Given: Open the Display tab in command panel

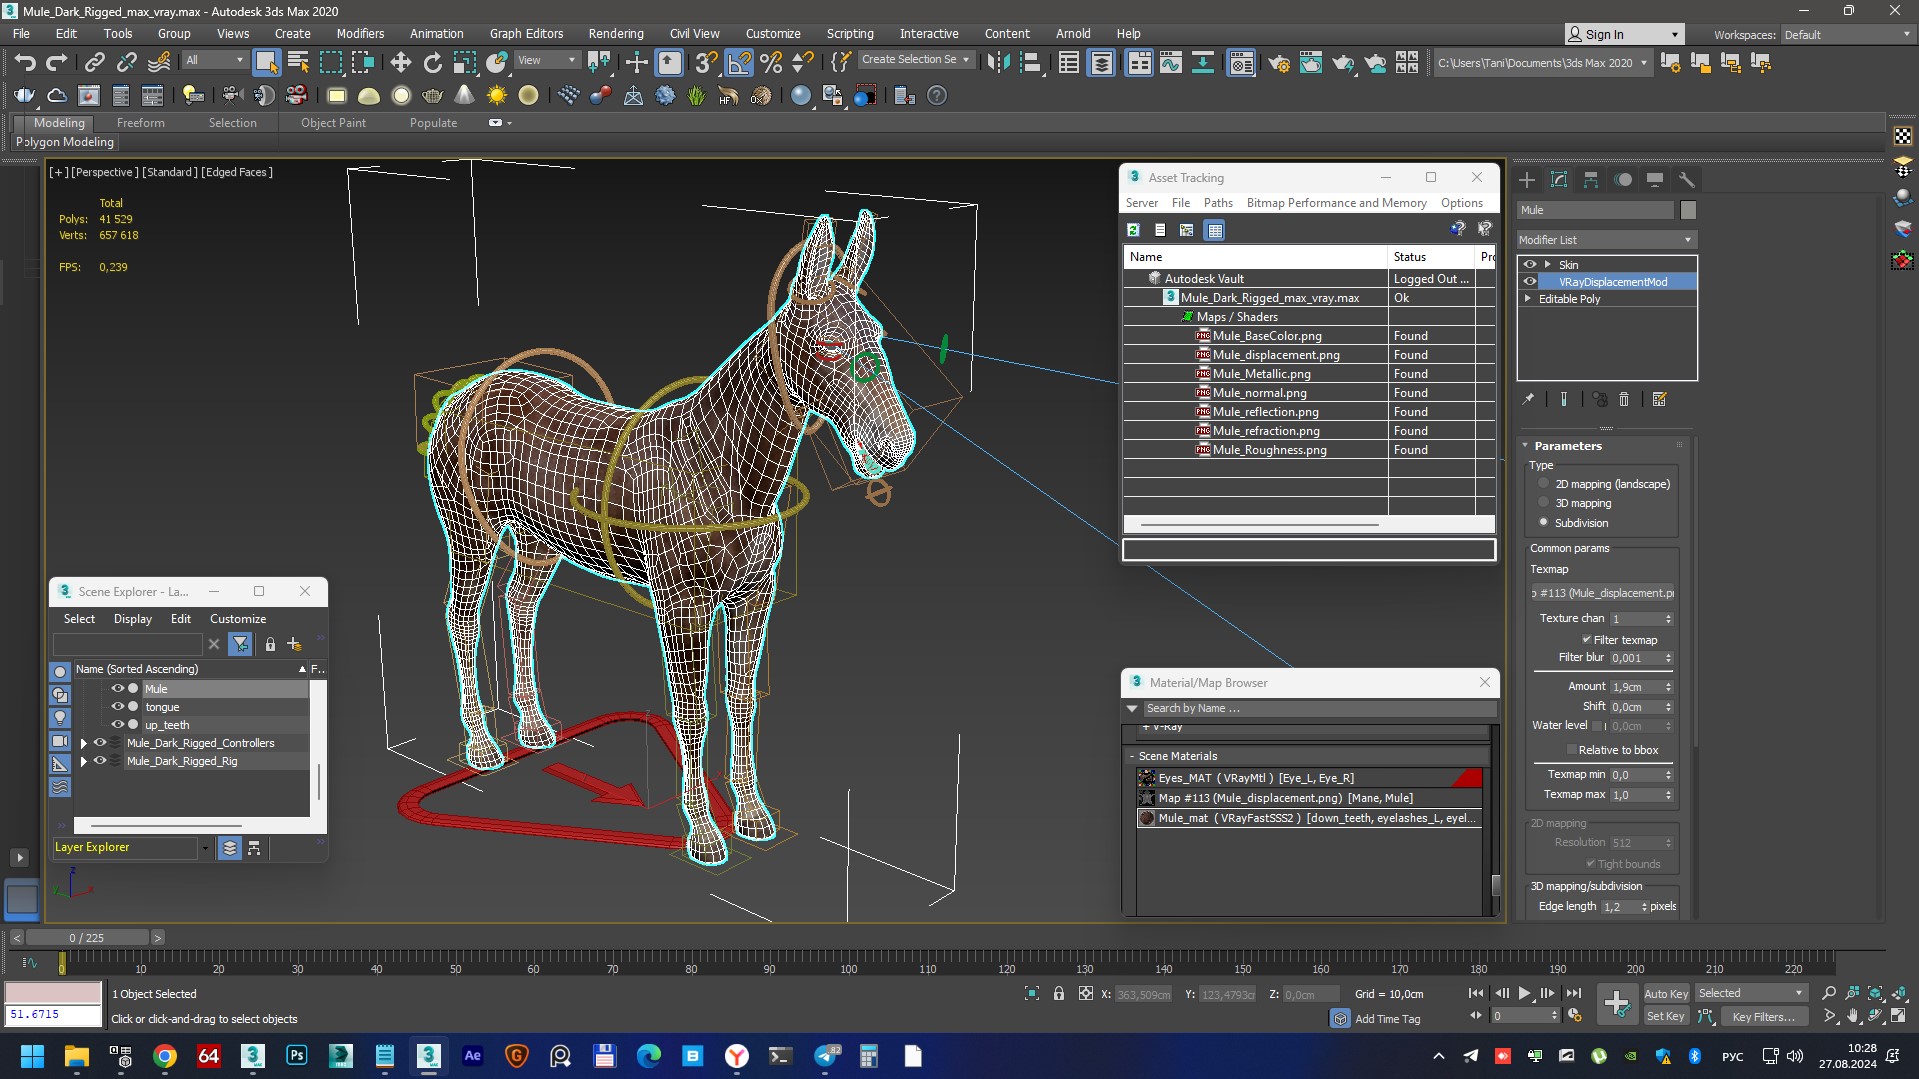Looking at the screenshot, I should 1655,180.
